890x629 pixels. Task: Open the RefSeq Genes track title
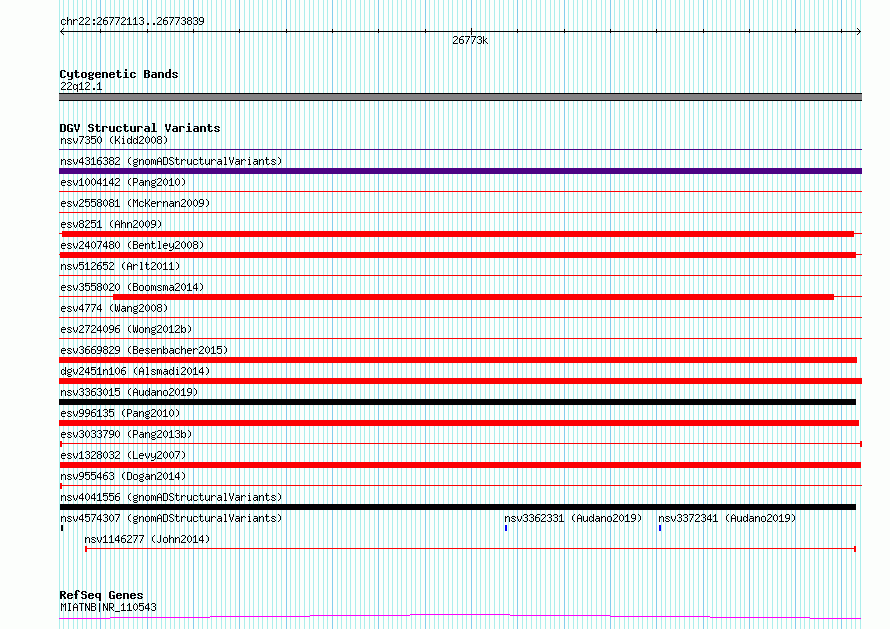(x=101, y=595)
